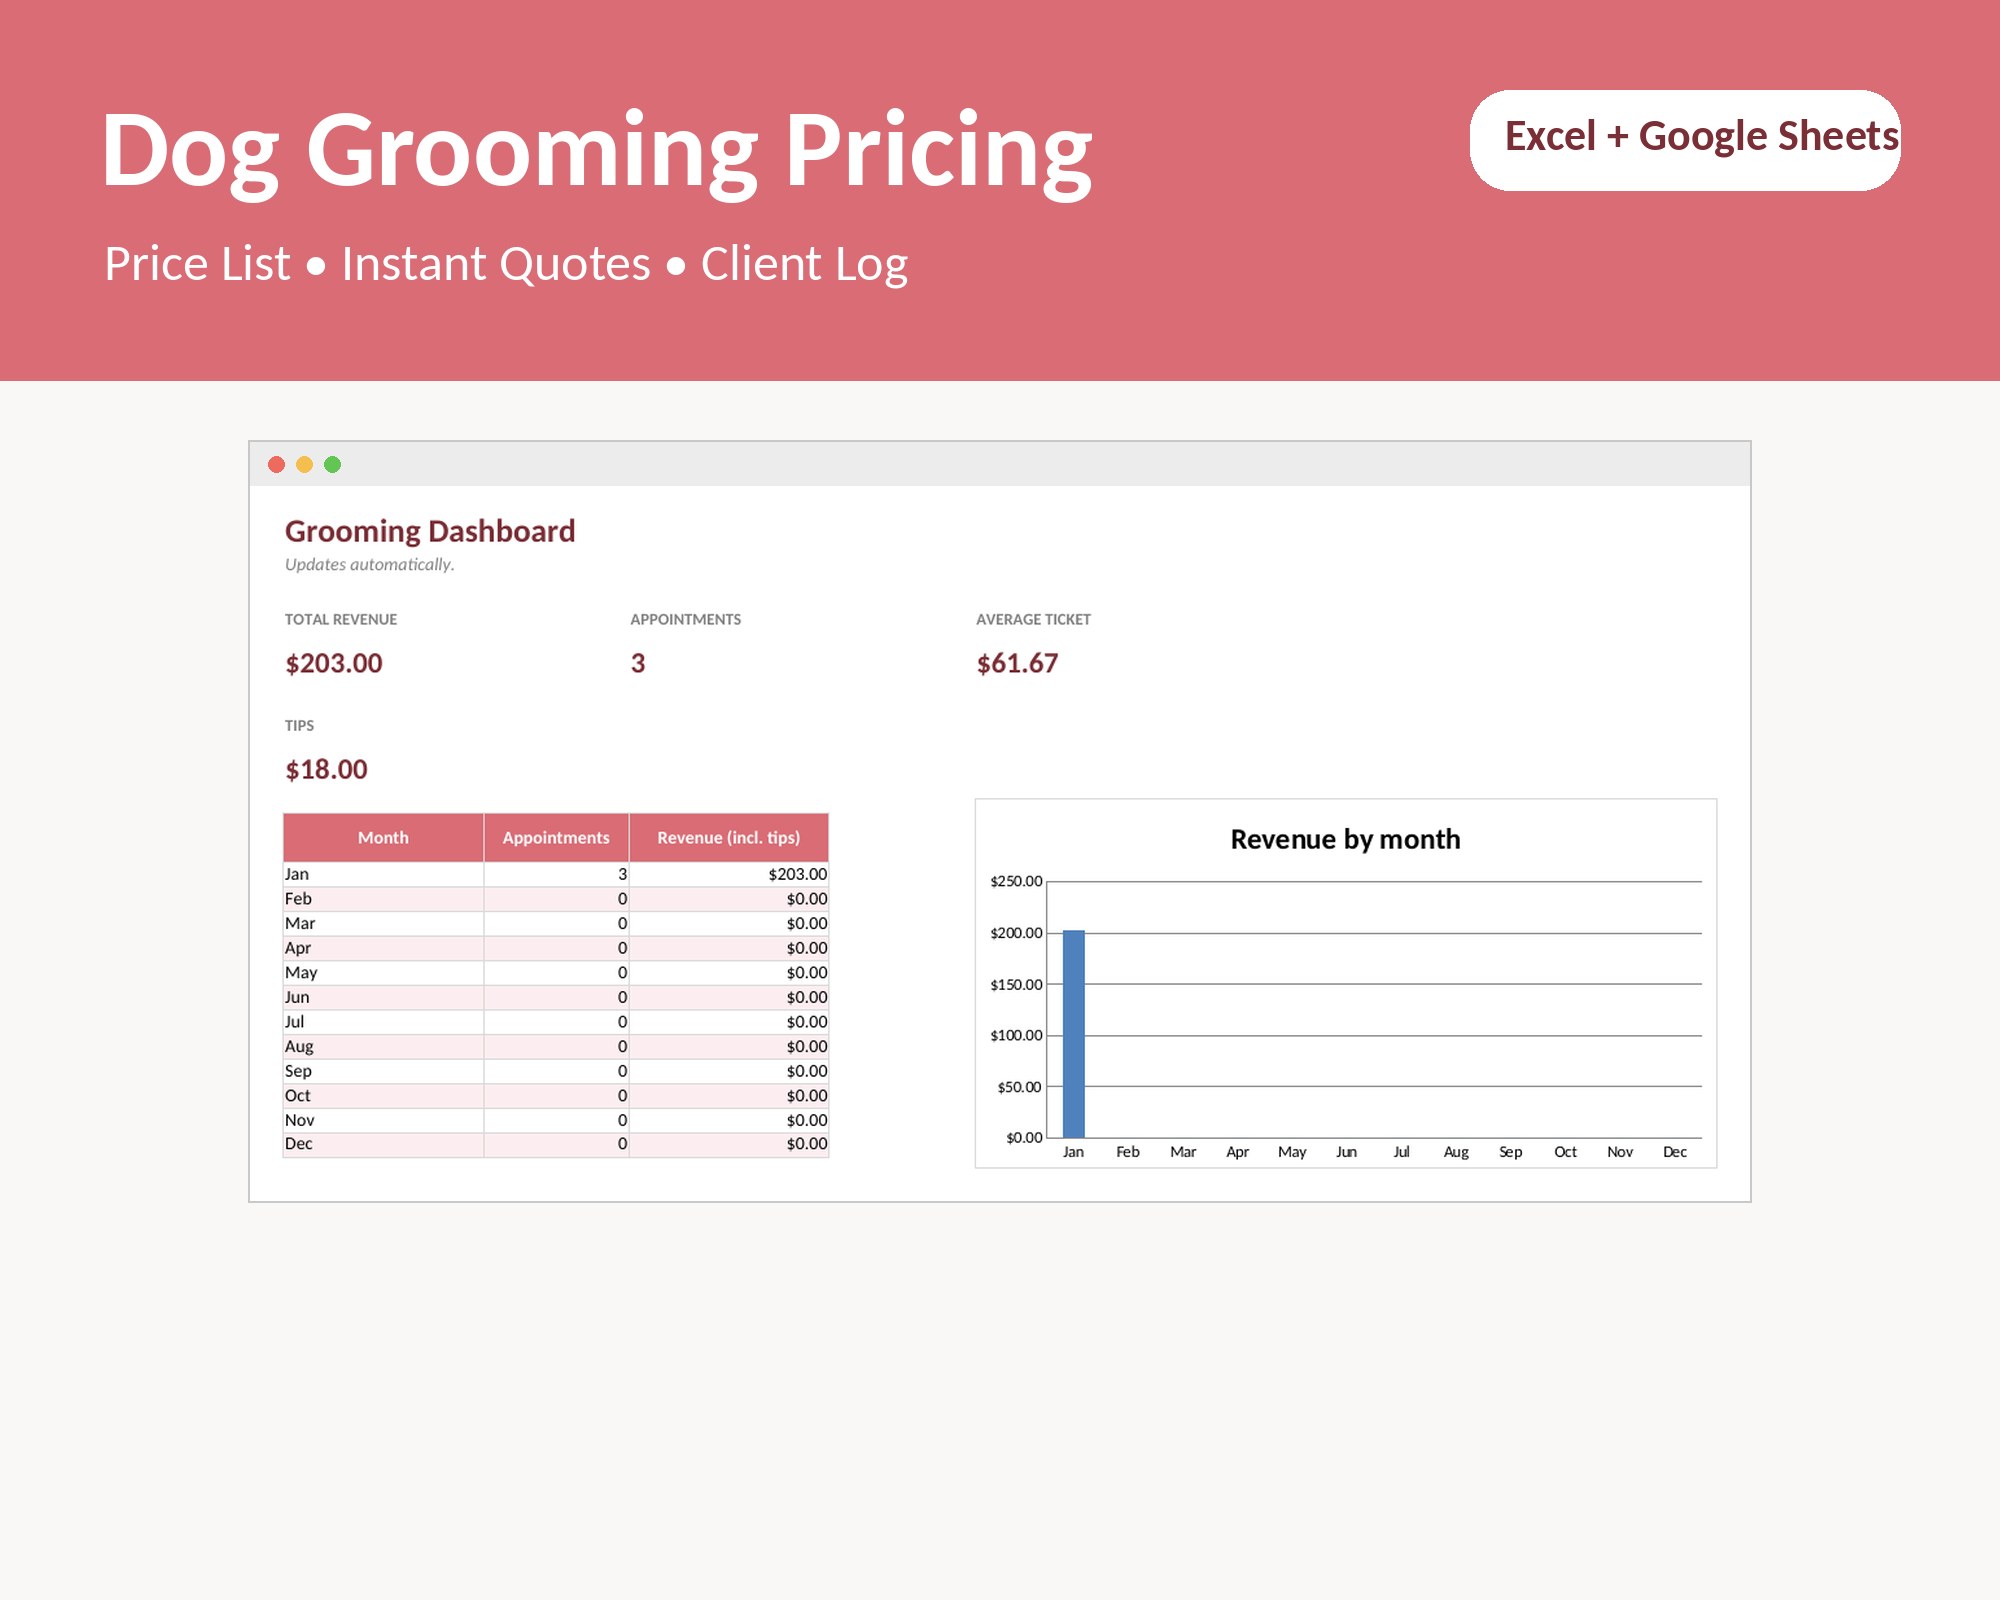The width and height of the screenshot is (2000, 1600).
Task: Select the Apr row month cell
Action: point(384,948)
